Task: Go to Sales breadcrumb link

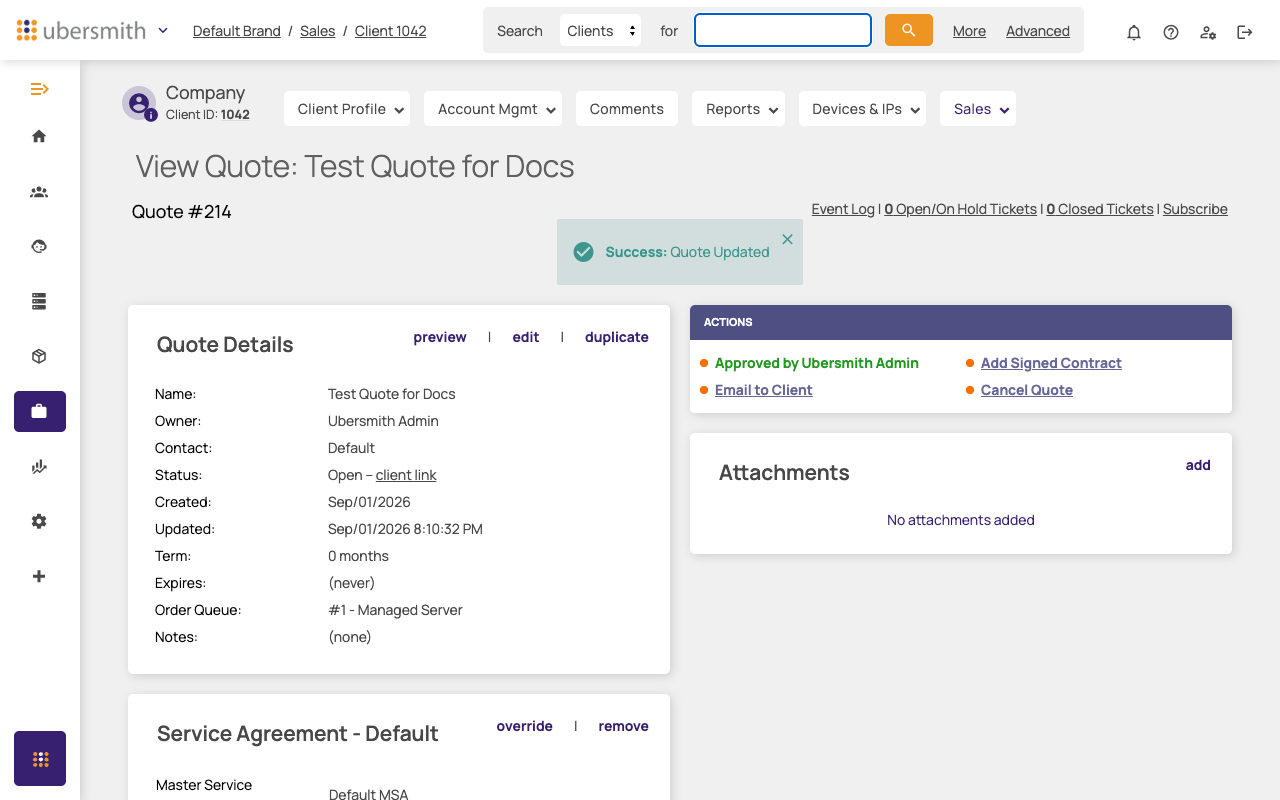Action: tap(318, 31)
